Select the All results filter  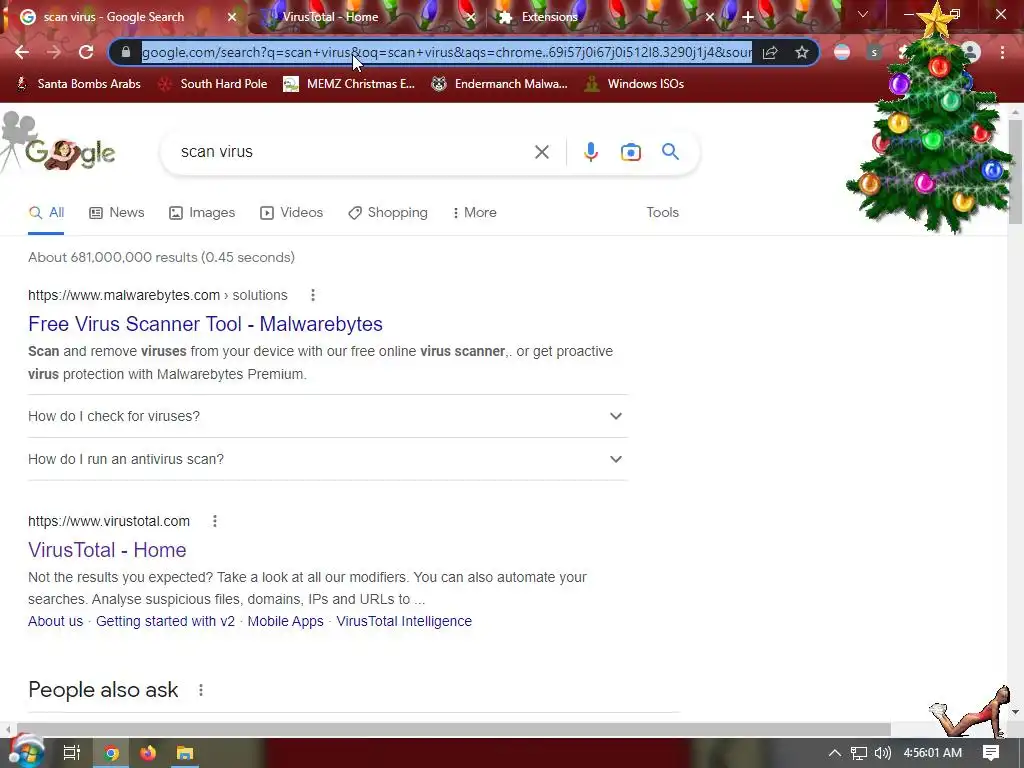[46, 213]
